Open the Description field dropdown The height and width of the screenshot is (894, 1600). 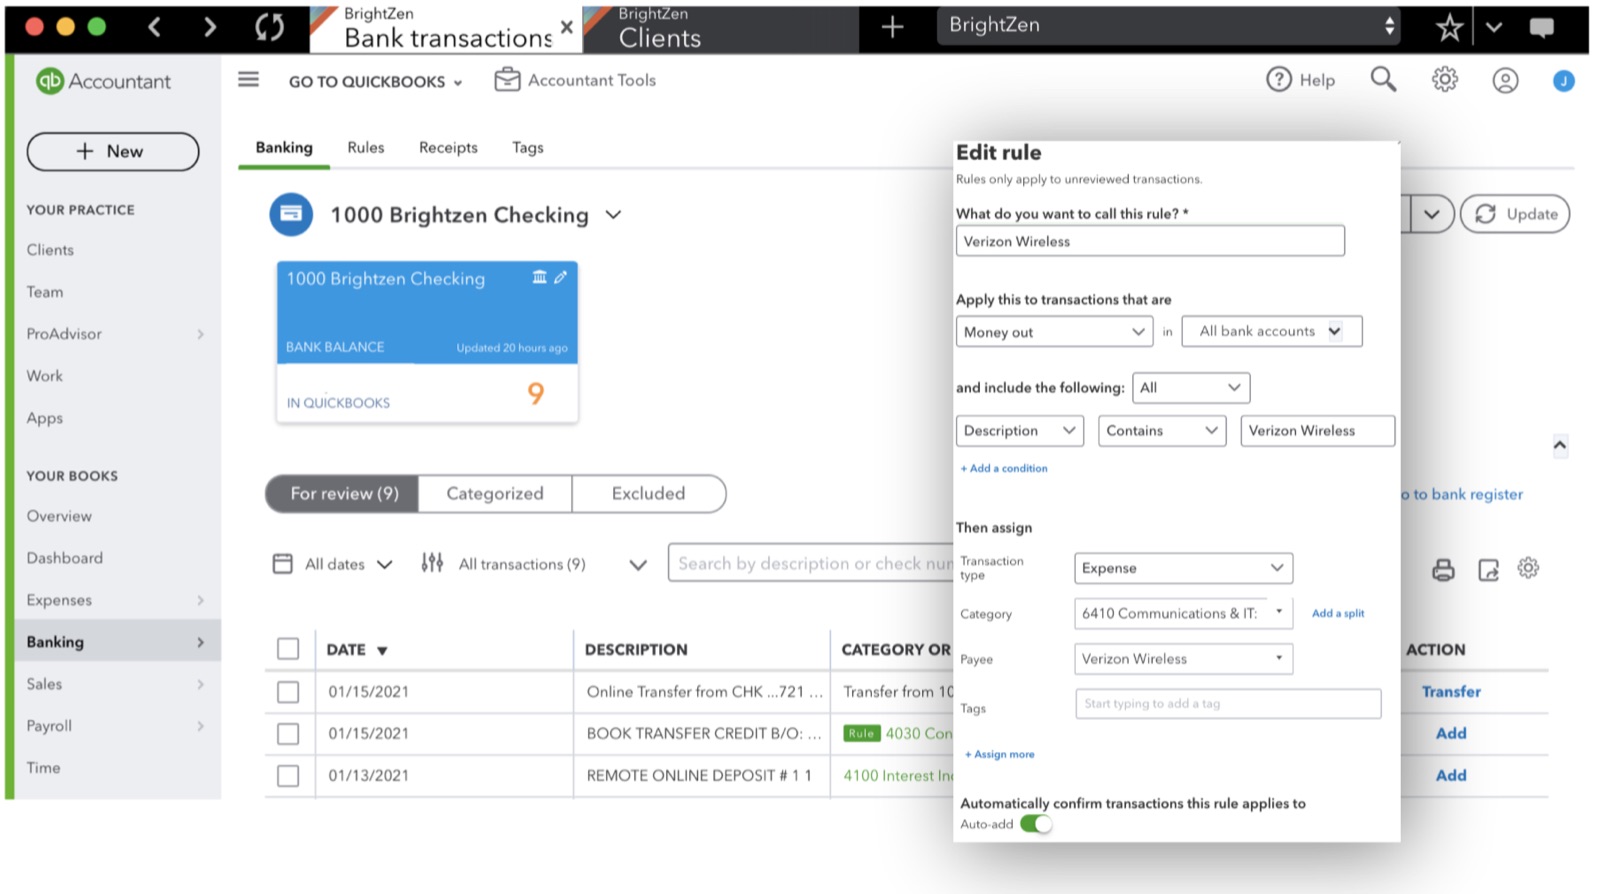tap(1020, 431)
